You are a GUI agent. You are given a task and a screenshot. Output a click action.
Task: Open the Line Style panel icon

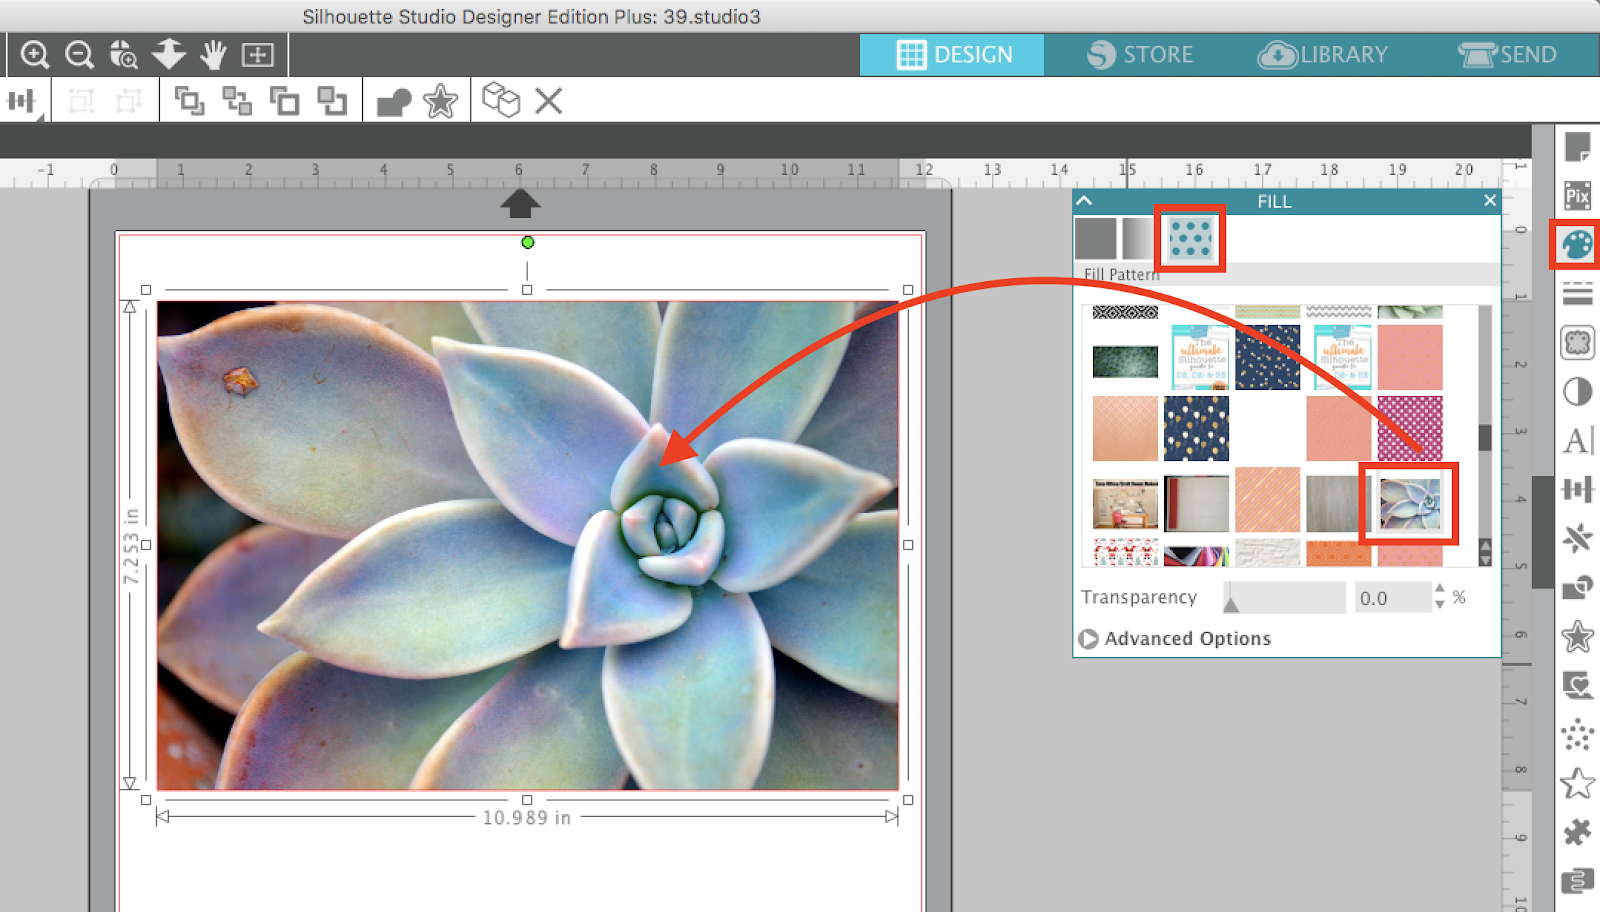(1577, 293)
